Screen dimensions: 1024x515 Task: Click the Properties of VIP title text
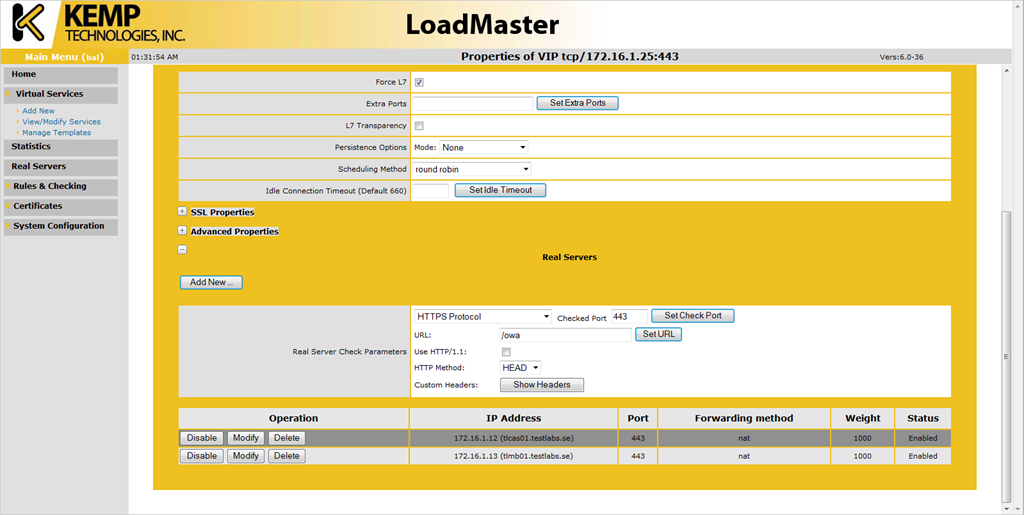569,57
